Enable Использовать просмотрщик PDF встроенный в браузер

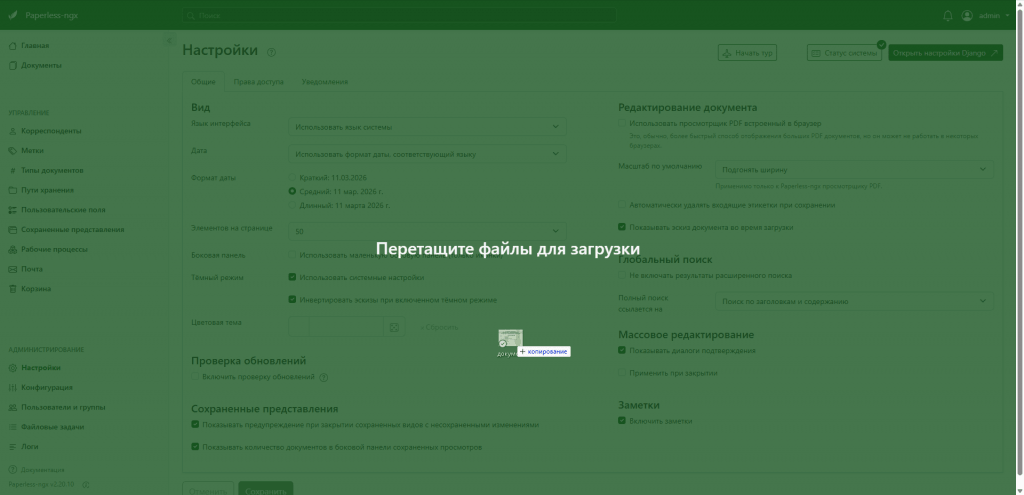click(622, 123)
